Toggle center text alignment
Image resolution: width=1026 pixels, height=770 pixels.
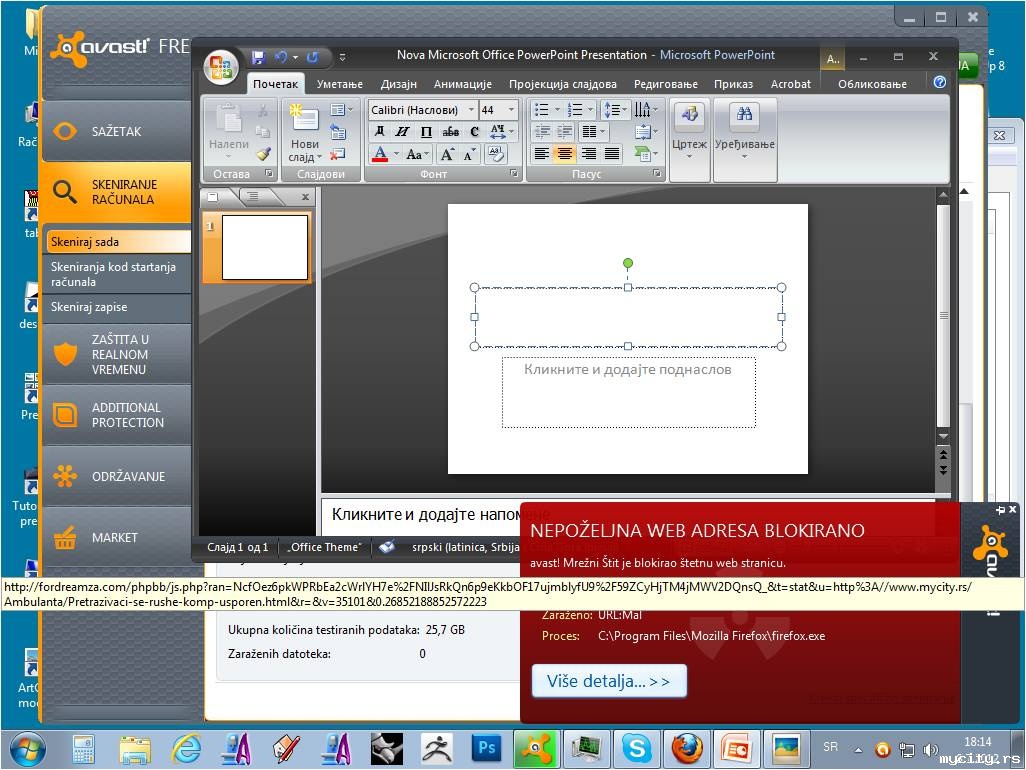click(564, 154)
